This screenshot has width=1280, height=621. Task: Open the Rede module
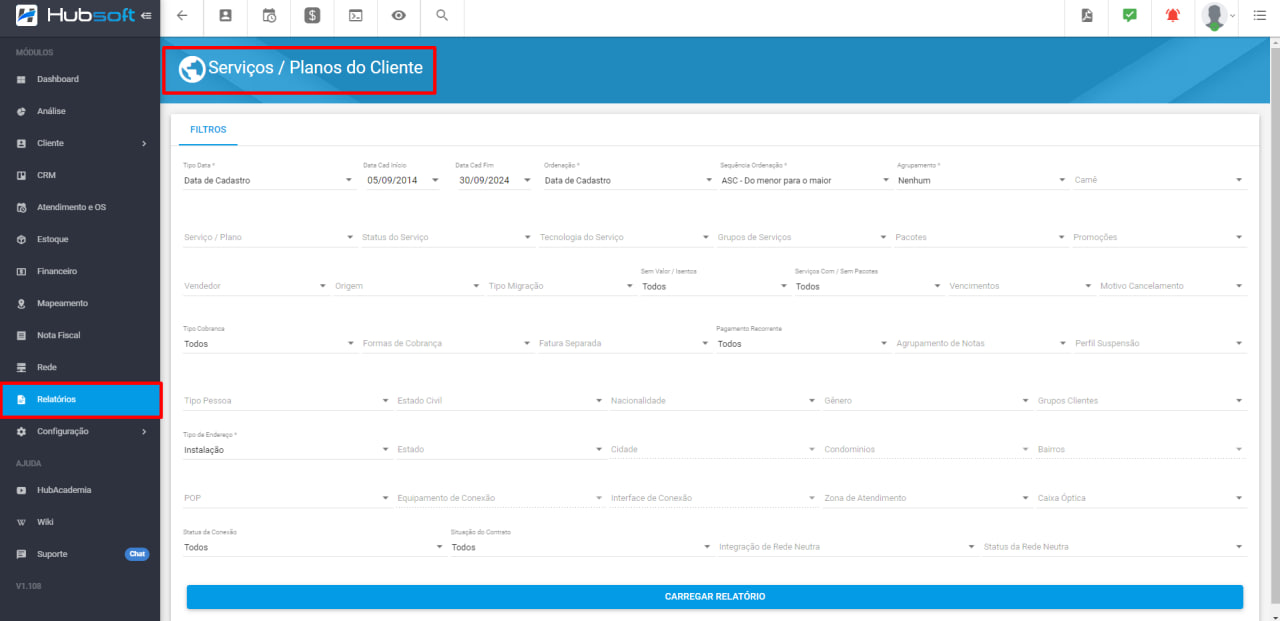[x=80, y=367]
